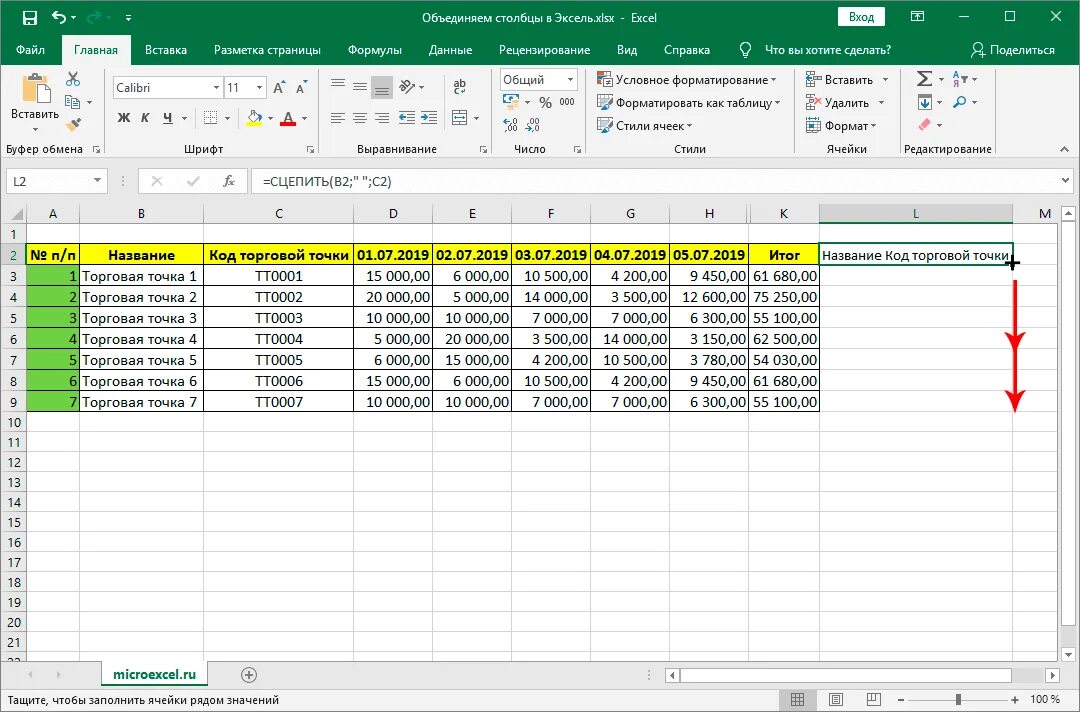The height and width of the screenshot is (712, 1080).
Task: Toggle wrap text
Action: 459,86
